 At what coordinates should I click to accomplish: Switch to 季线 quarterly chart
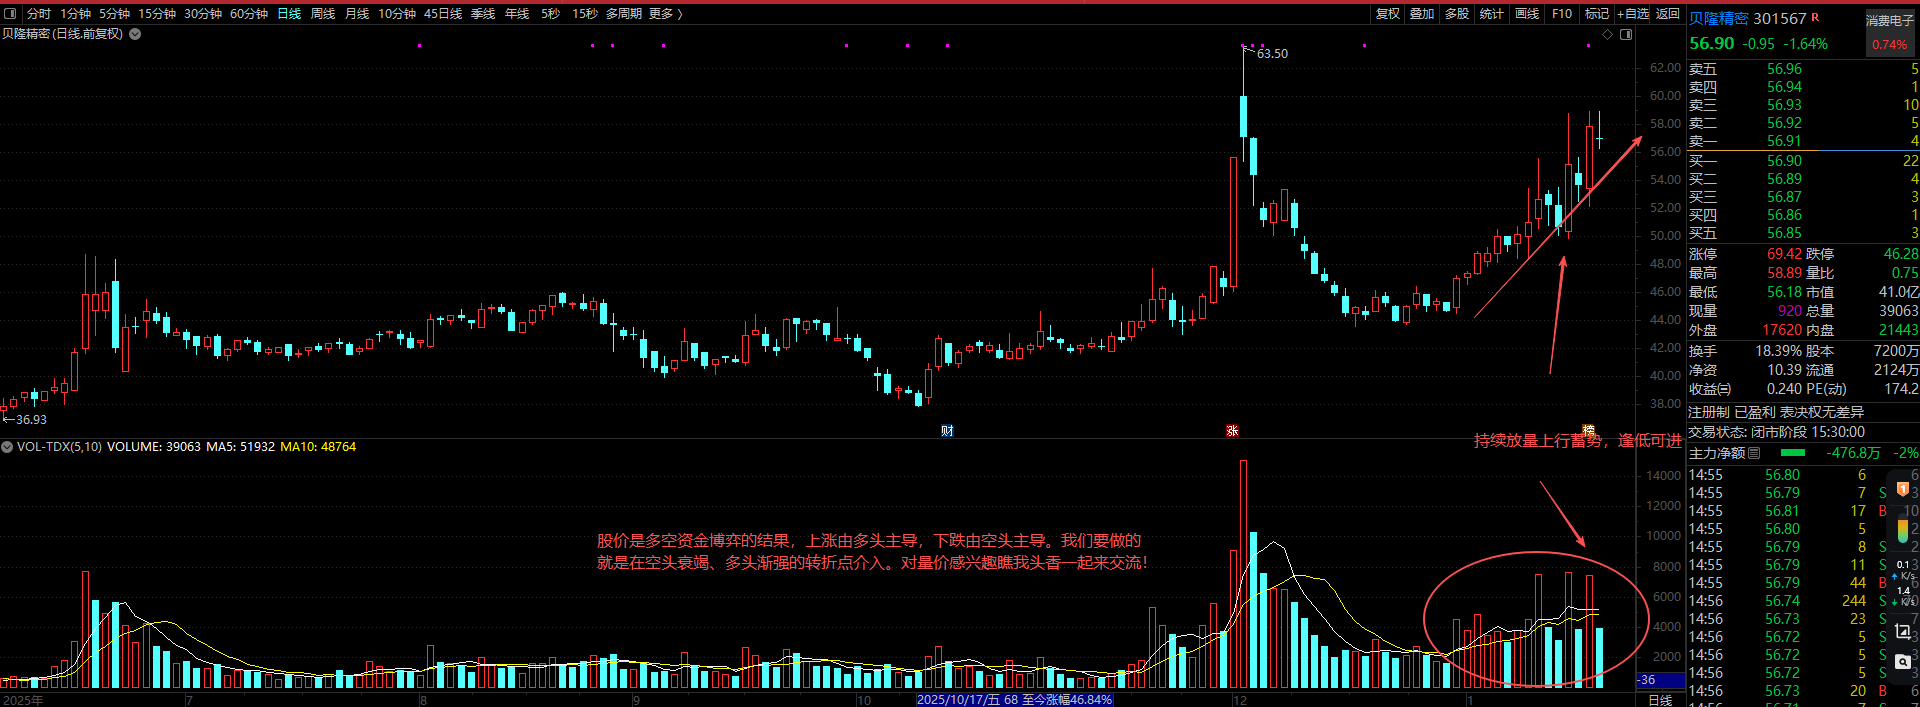(483, 14)
